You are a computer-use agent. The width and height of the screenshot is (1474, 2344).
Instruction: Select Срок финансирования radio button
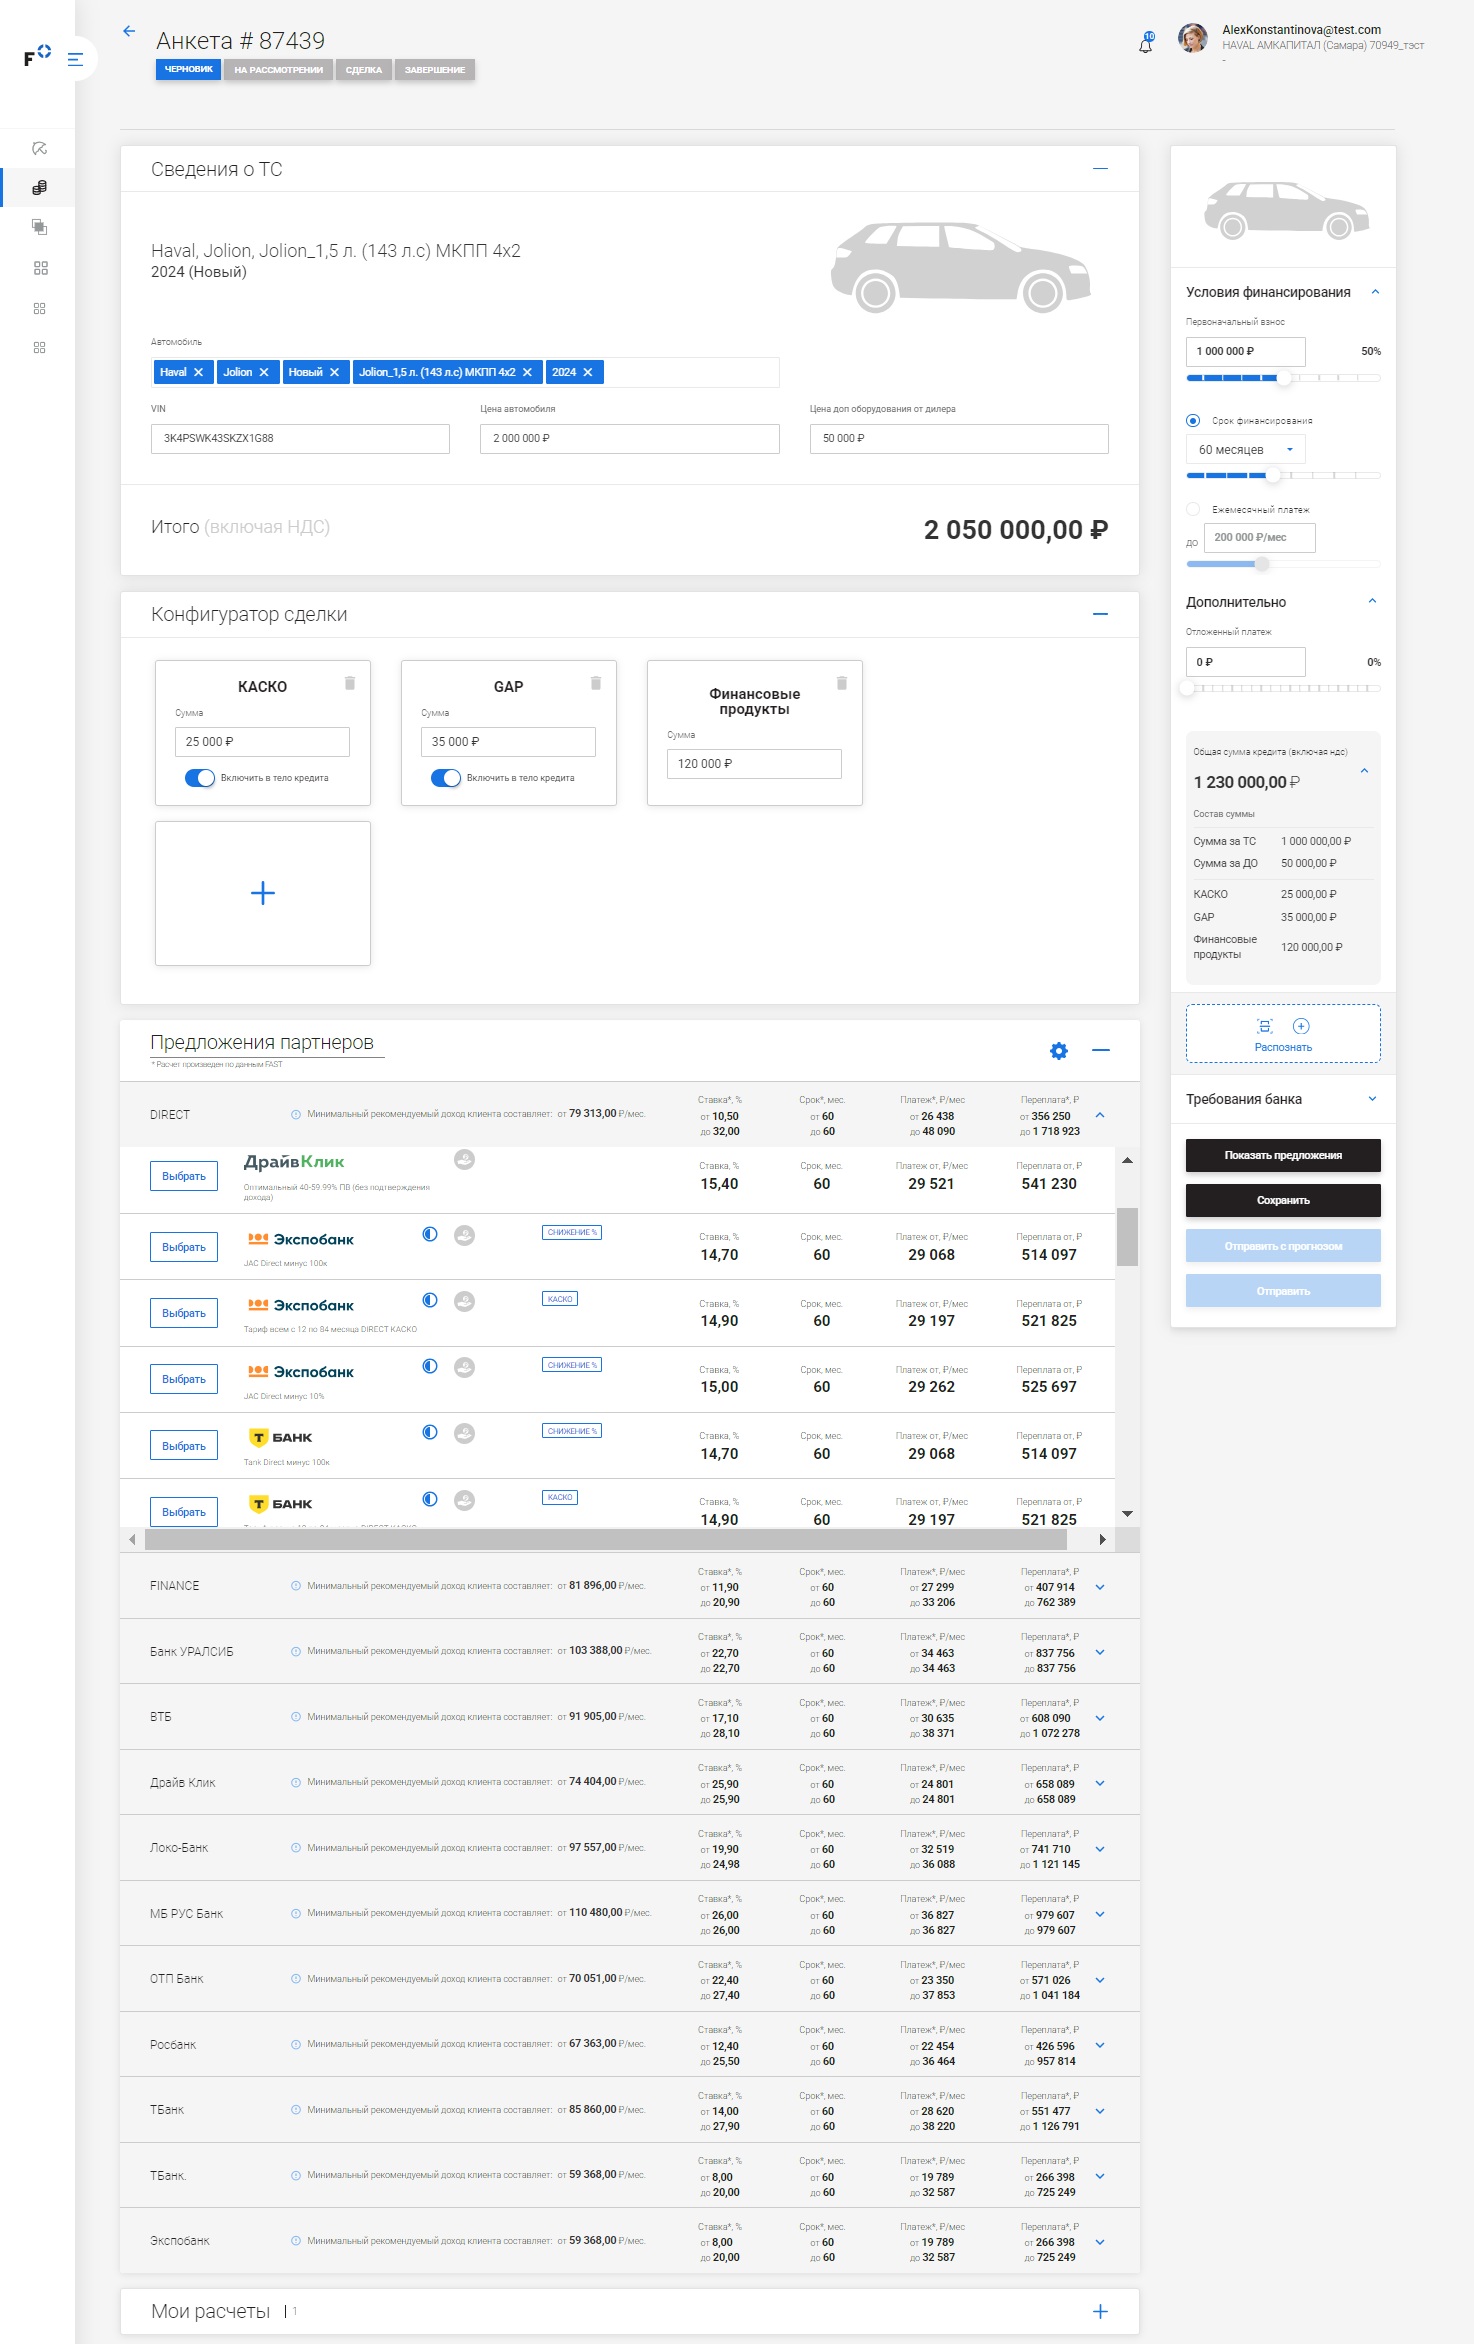(1193, 421)
